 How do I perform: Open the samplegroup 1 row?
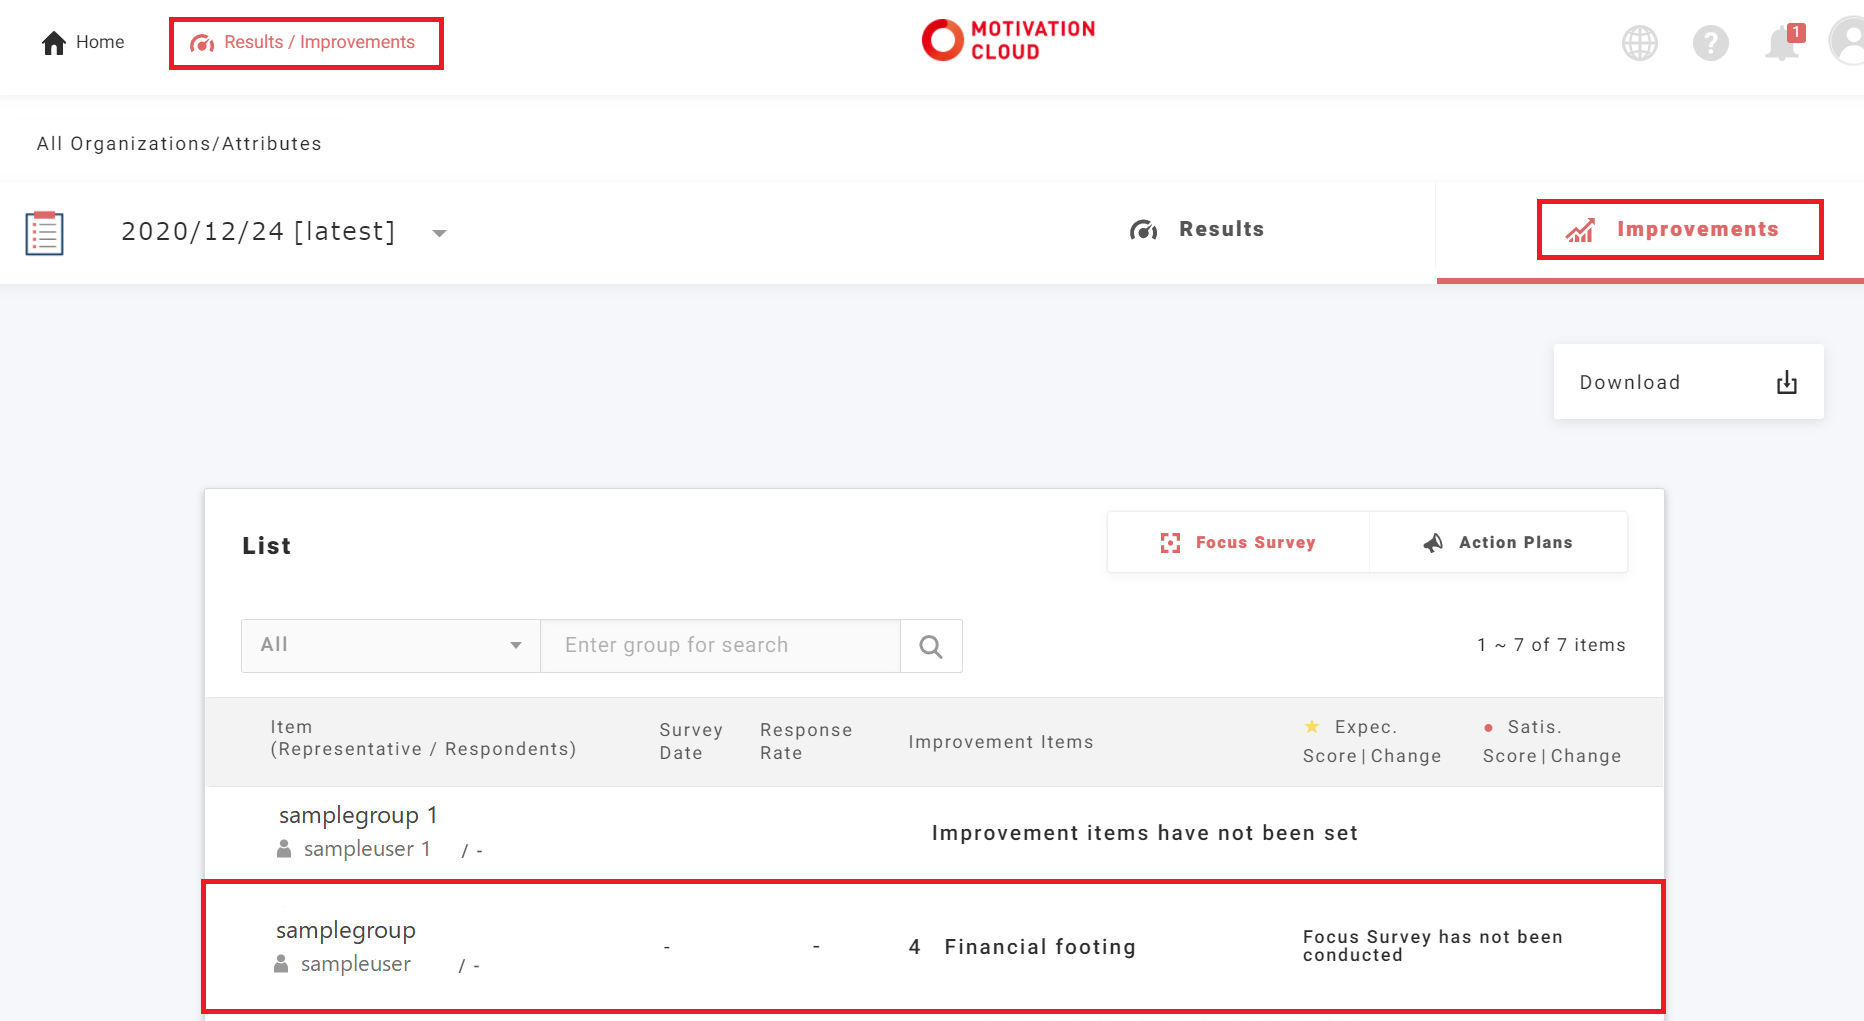tap(358, 816)
